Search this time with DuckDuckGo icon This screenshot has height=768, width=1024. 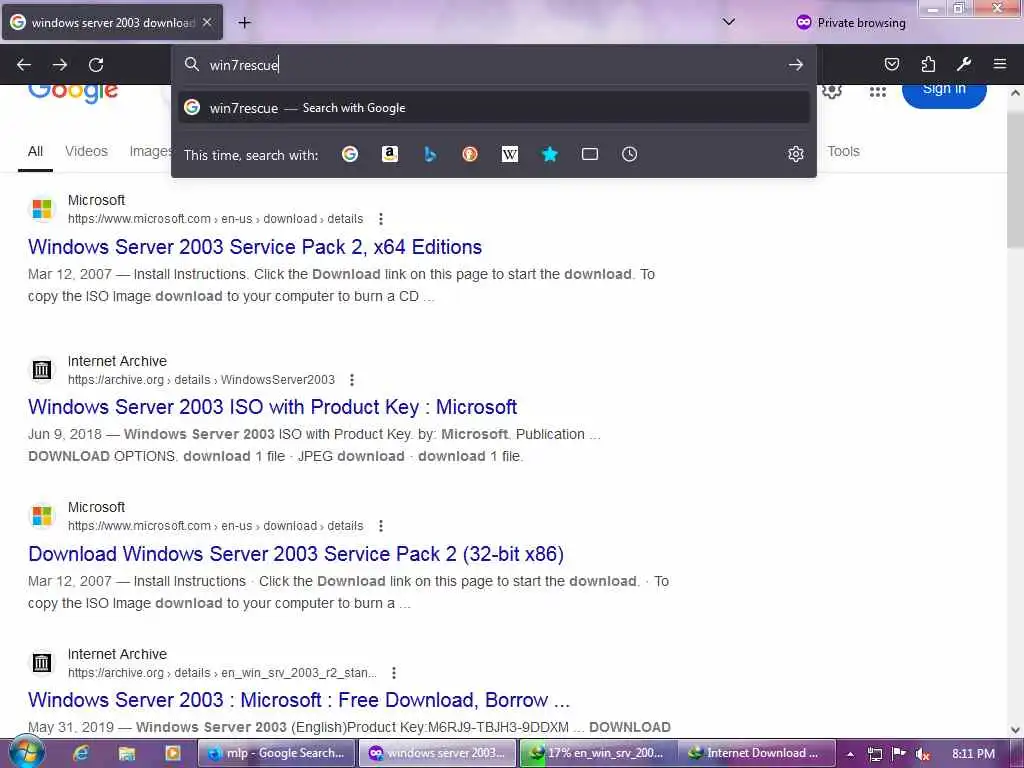coord(470,154)
